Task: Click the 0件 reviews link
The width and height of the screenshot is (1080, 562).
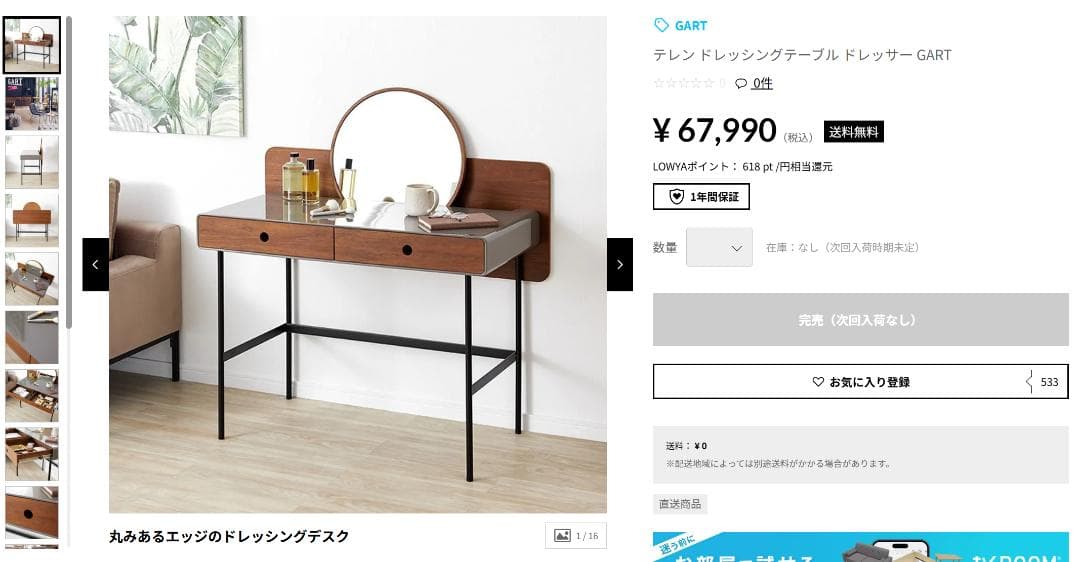Action: (762, 83)
